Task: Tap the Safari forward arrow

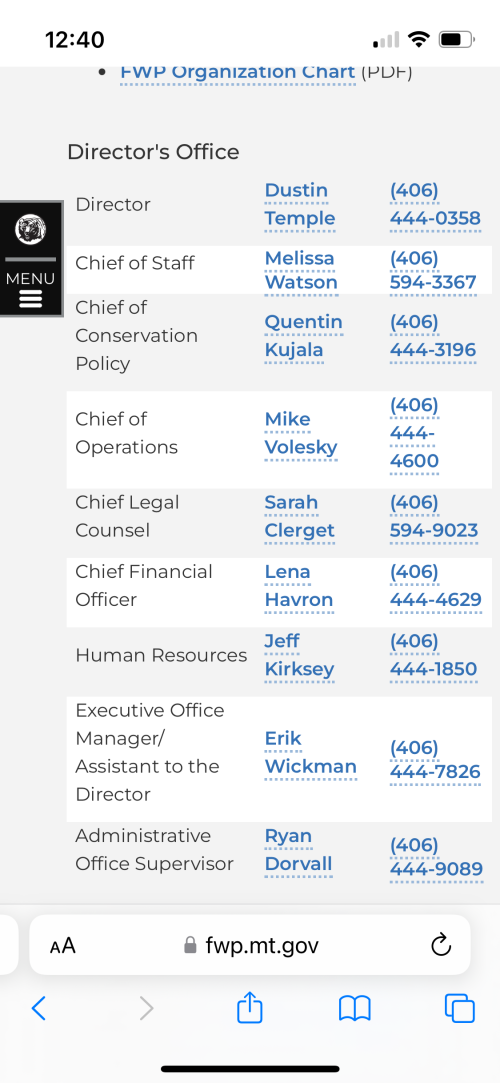Action: coord(146,1009)
